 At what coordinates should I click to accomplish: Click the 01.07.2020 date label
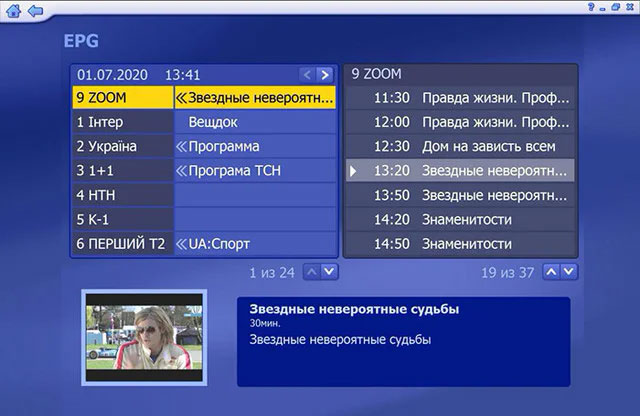pos(112,75)
